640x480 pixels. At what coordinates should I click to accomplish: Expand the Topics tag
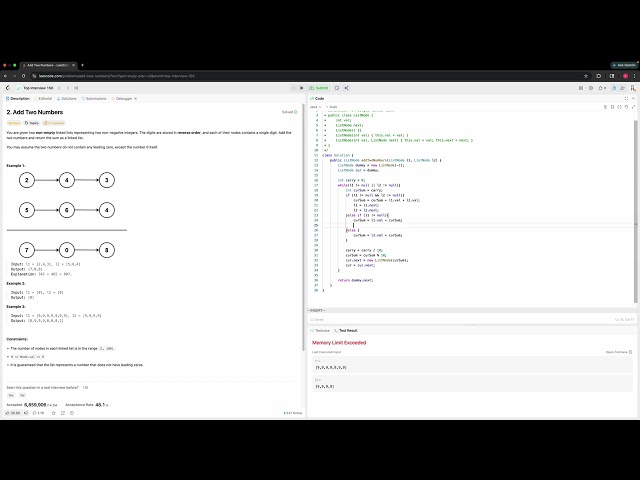click(x=31, y=123)
